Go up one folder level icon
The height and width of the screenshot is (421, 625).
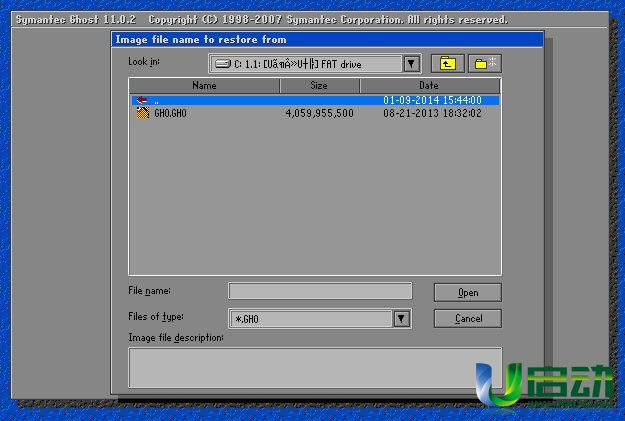pos(448,64)
